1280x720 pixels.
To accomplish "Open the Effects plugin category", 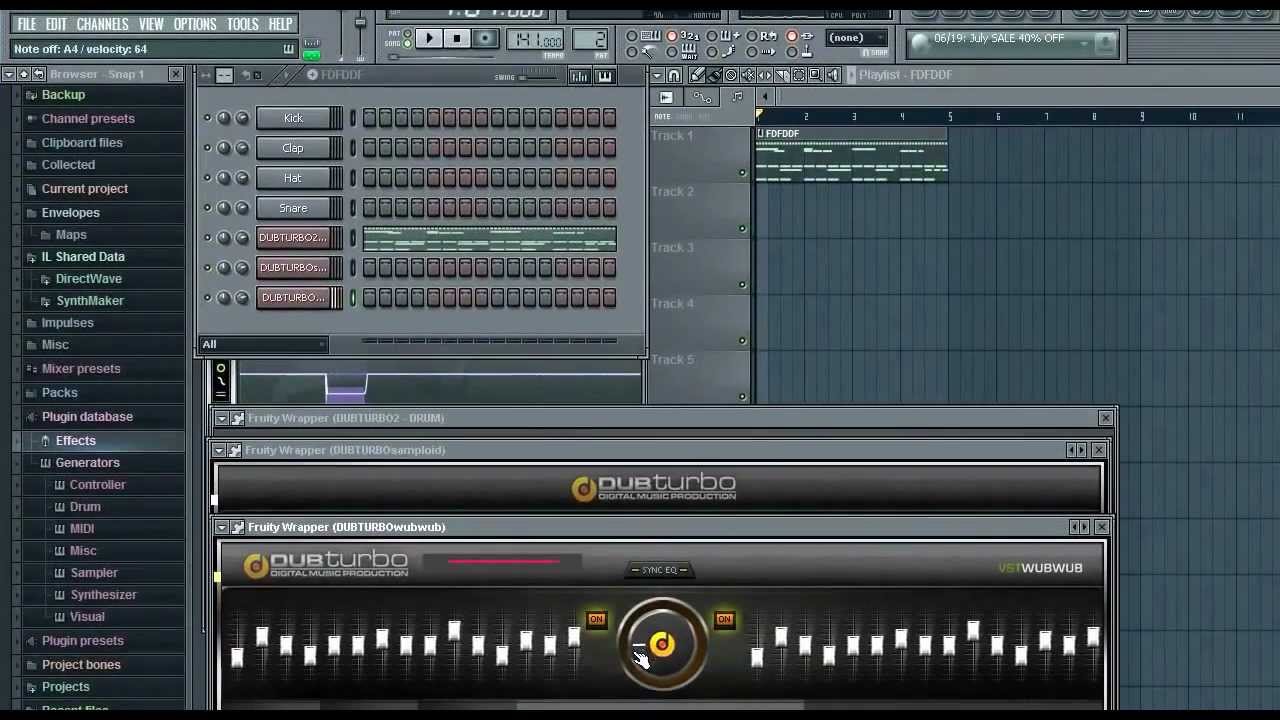I will coord(75,441).
